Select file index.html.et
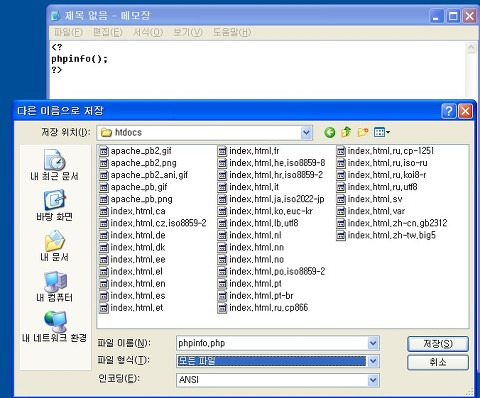The width and height of the screenshot is (480, 398). tap(131, 308)
